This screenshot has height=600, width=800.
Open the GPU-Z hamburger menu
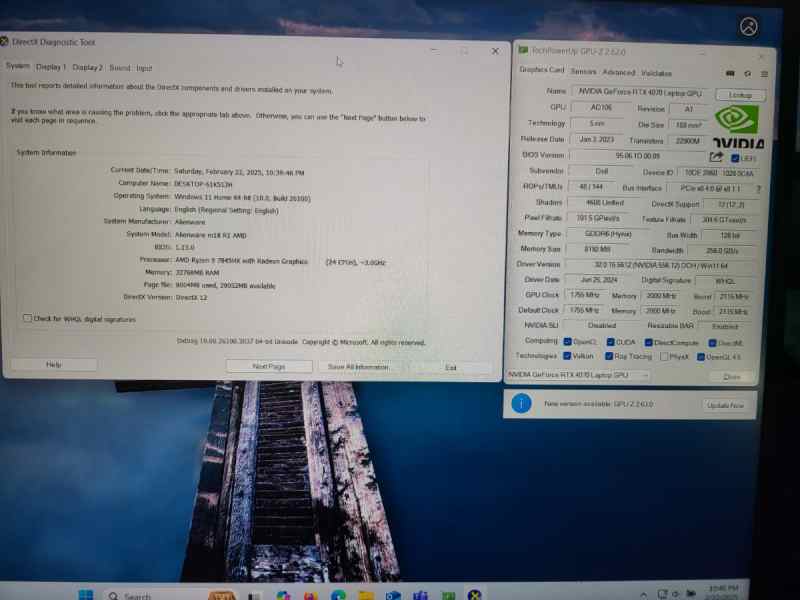[764, 74]
